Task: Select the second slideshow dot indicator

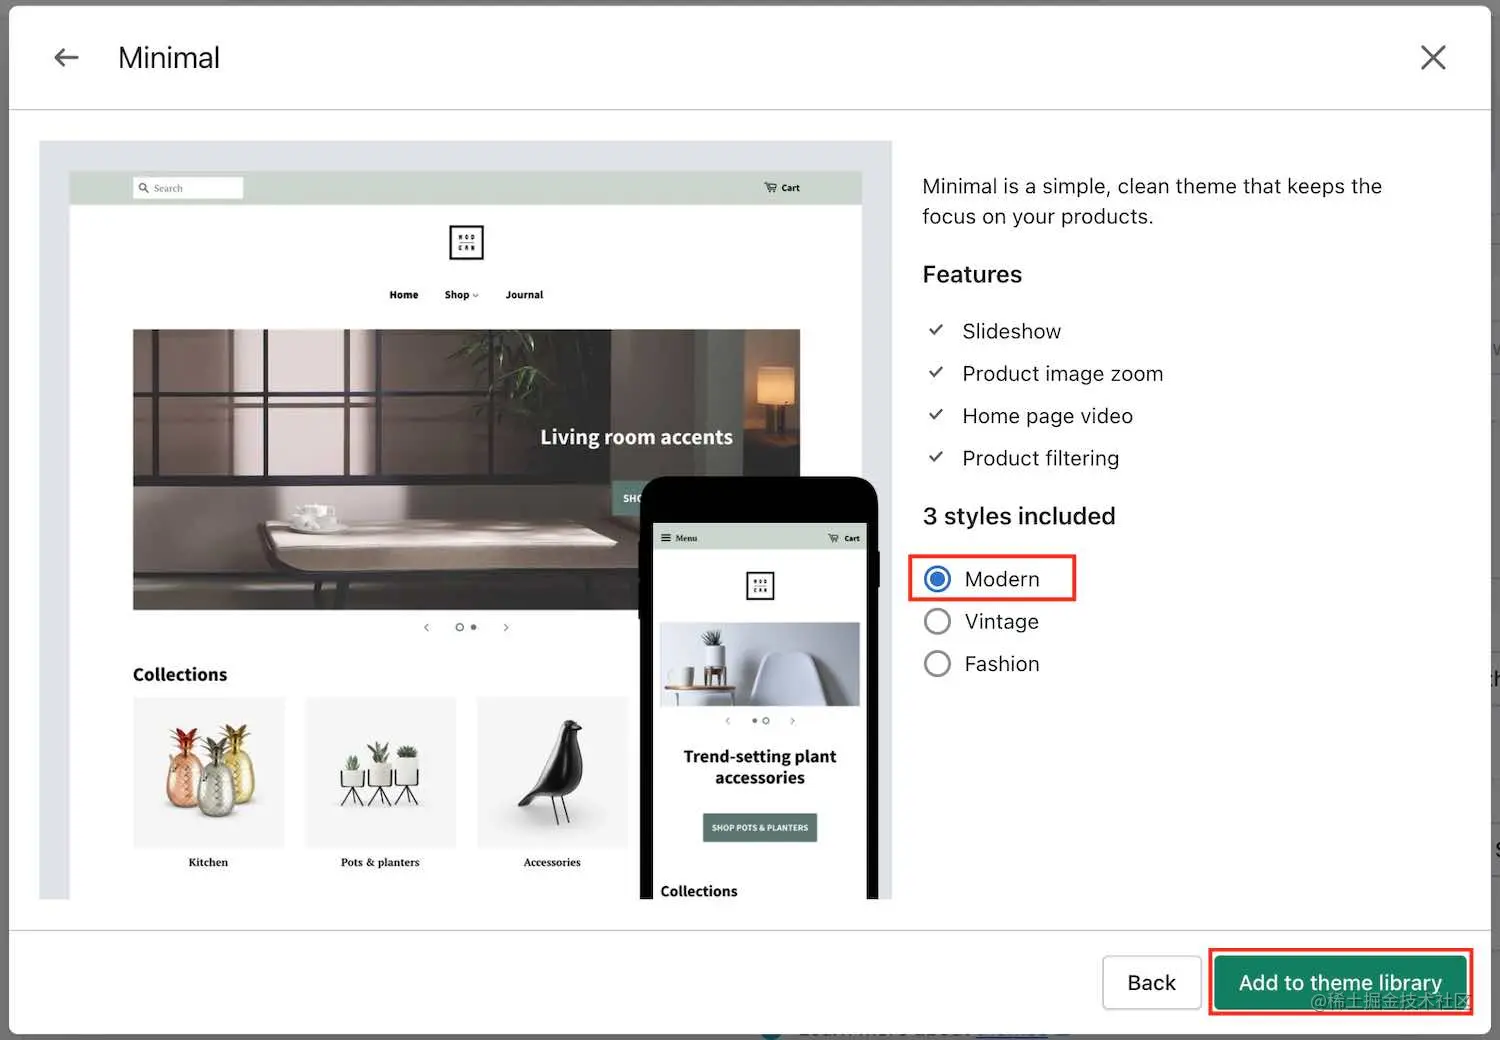Action: (472, 627)
